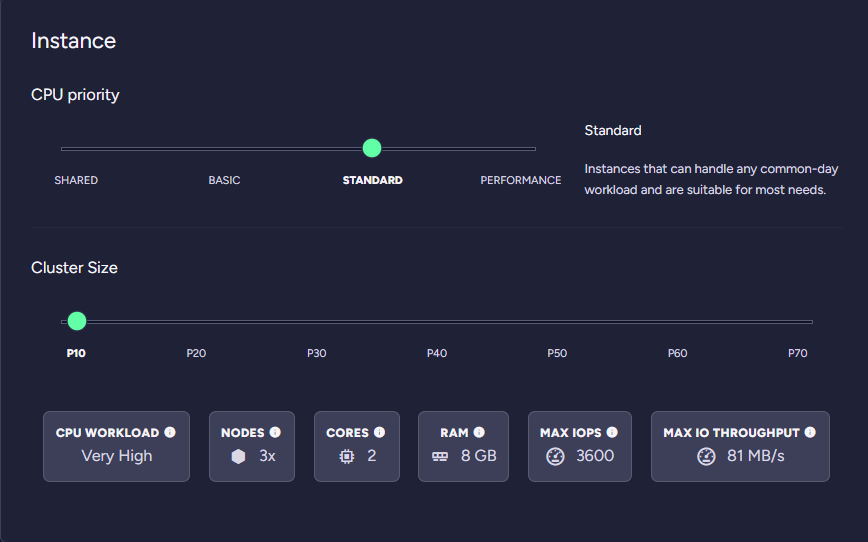Click the Cores info icon
This screenshot has height=542, width=868.
click(x=379, y=433)
